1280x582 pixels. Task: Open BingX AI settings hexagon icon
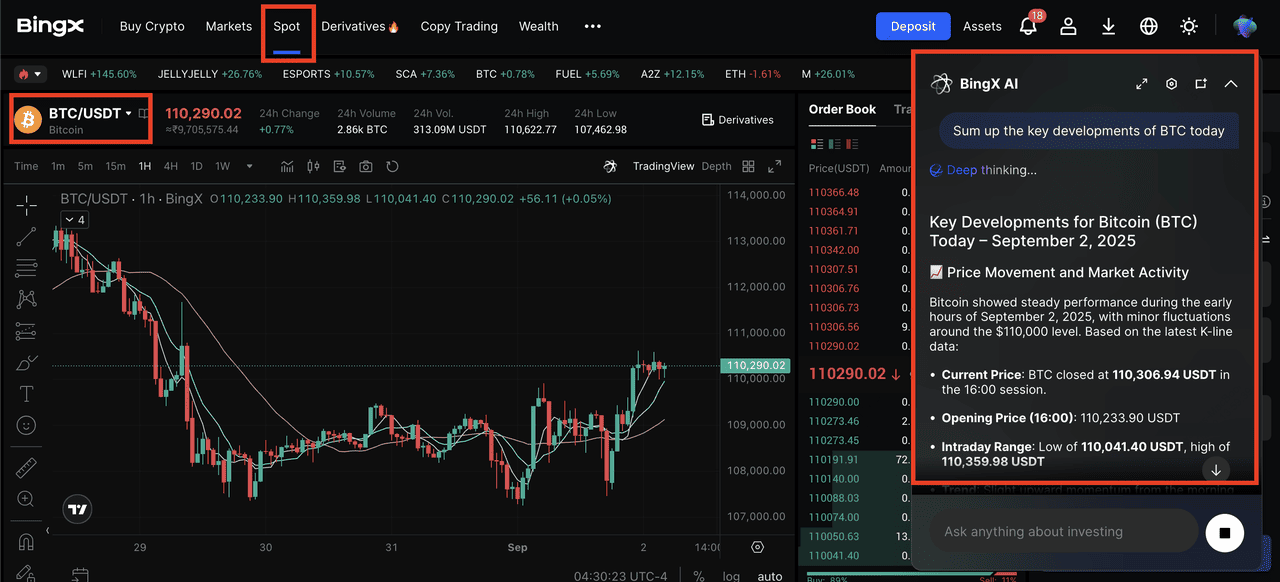[x=1172, y=84]
